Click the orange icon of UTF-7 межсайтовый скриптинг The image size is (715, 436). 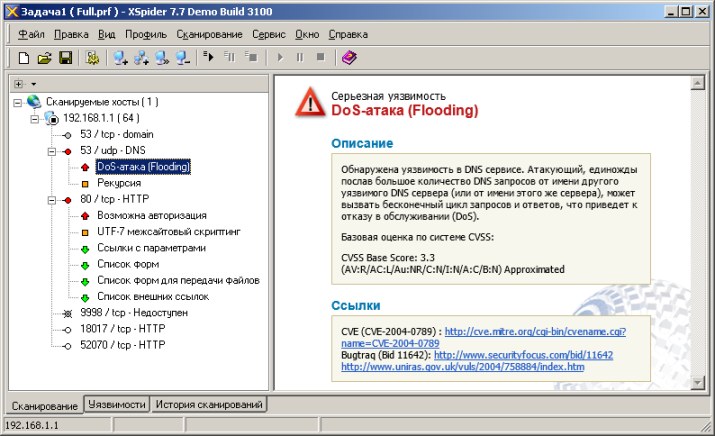85,232
